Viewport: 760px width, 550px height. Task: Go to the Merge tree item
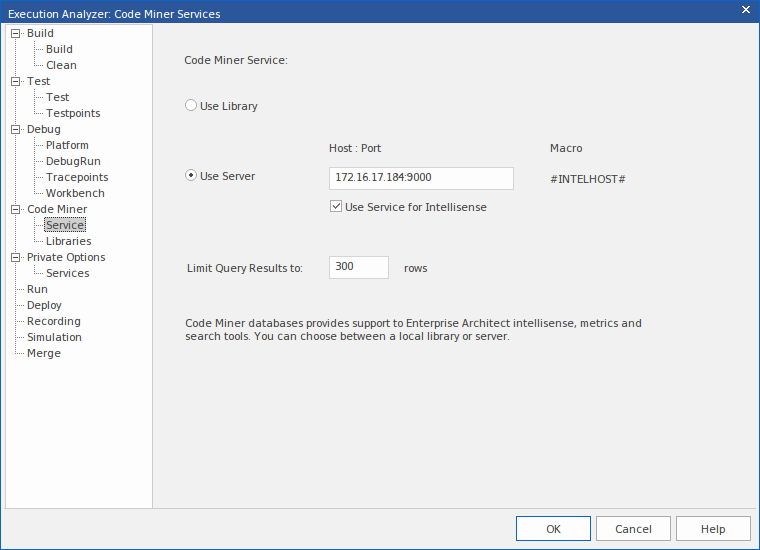pos(44,353)
